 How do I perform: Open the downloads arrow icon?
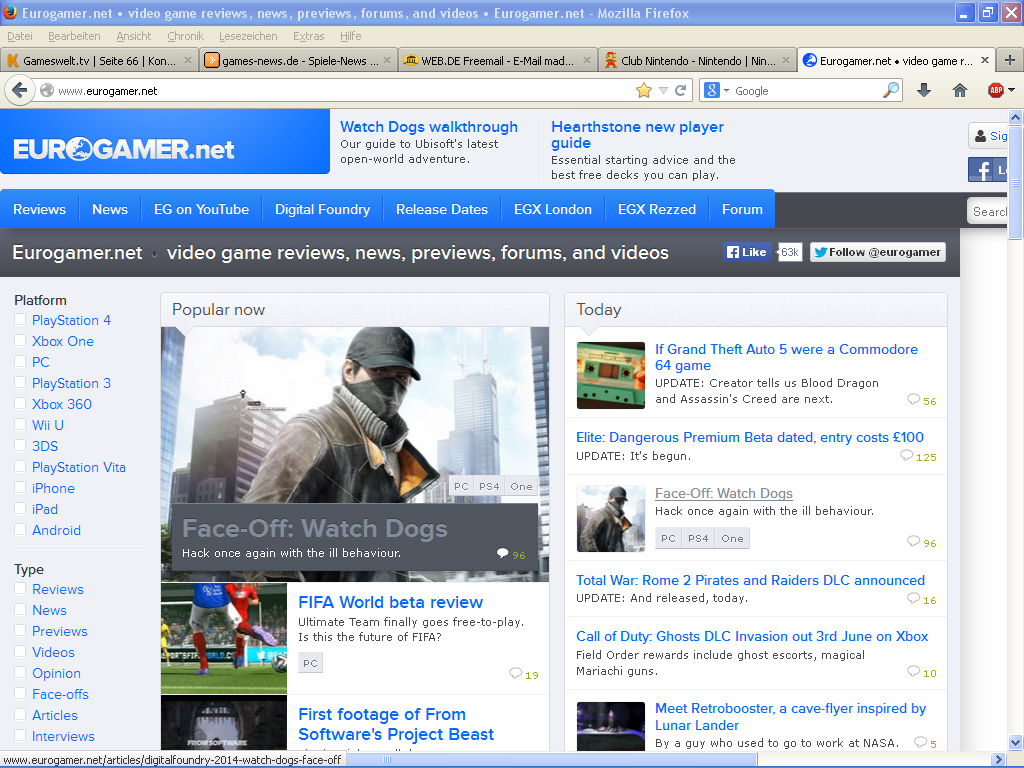point(923,91)
